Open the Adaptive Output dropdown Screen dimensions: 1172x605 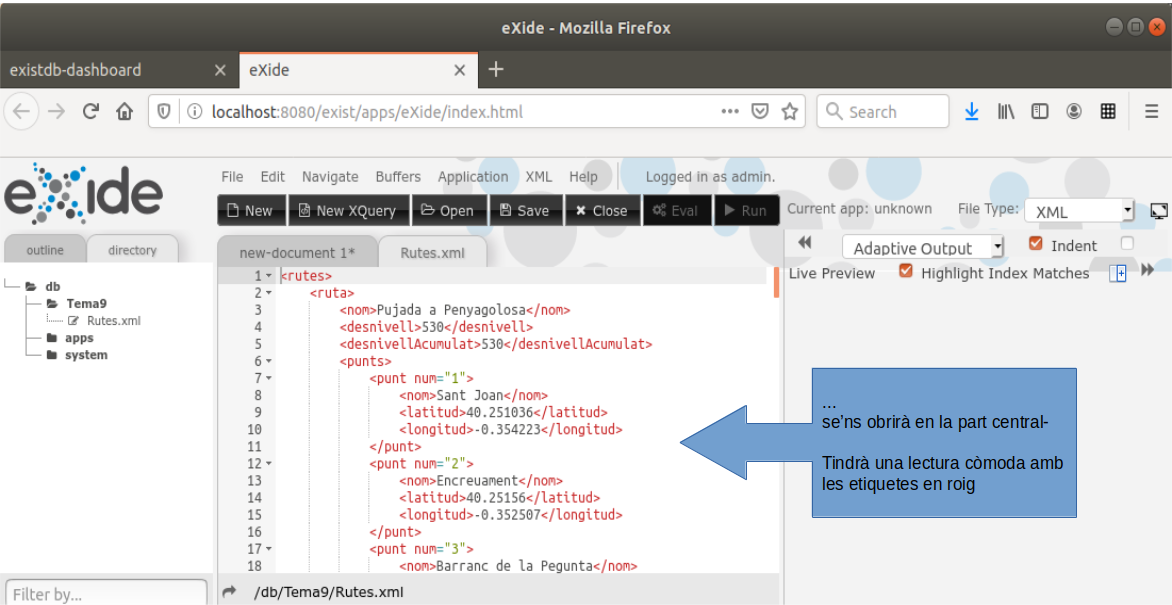923,248
